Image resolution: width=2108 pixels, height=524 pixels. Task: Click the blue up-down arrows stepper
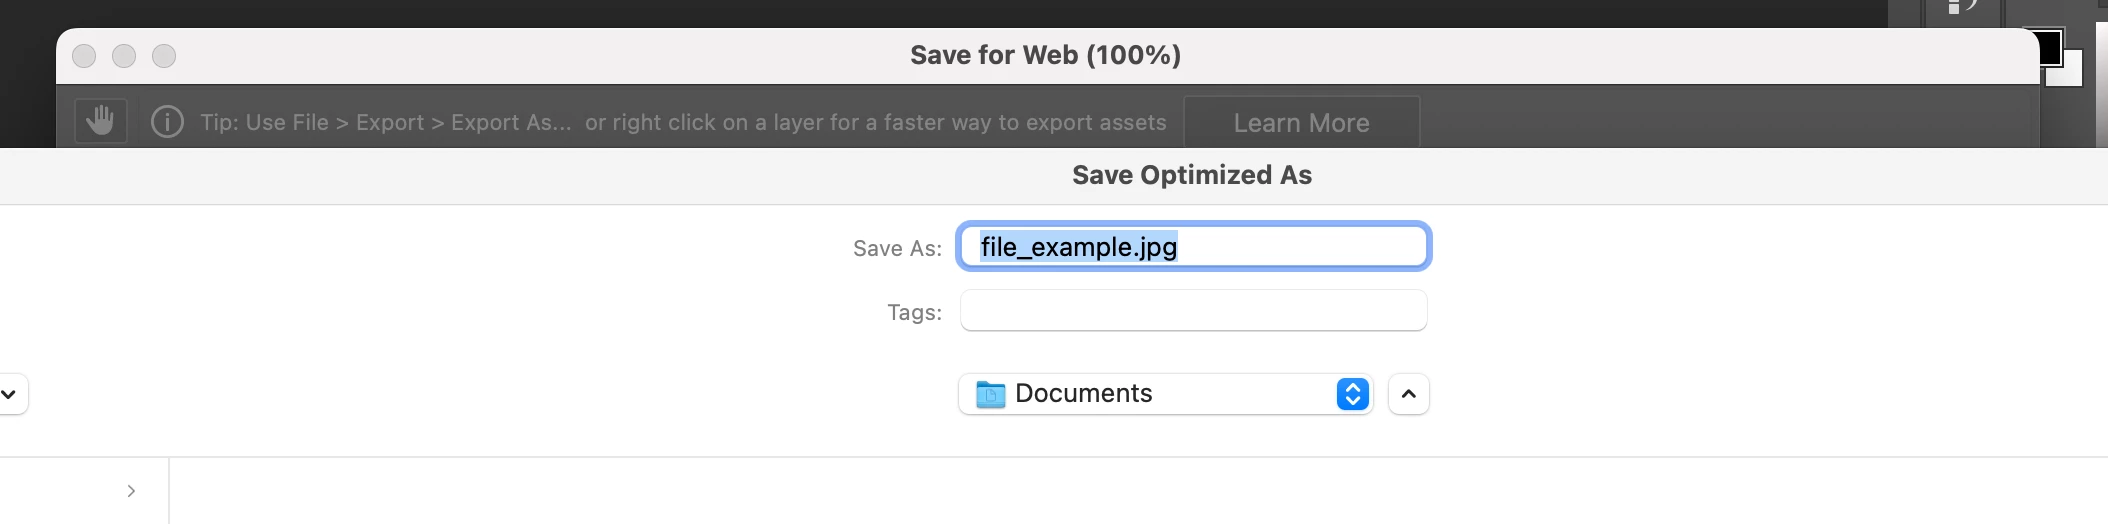click(x=1352, y=394)
